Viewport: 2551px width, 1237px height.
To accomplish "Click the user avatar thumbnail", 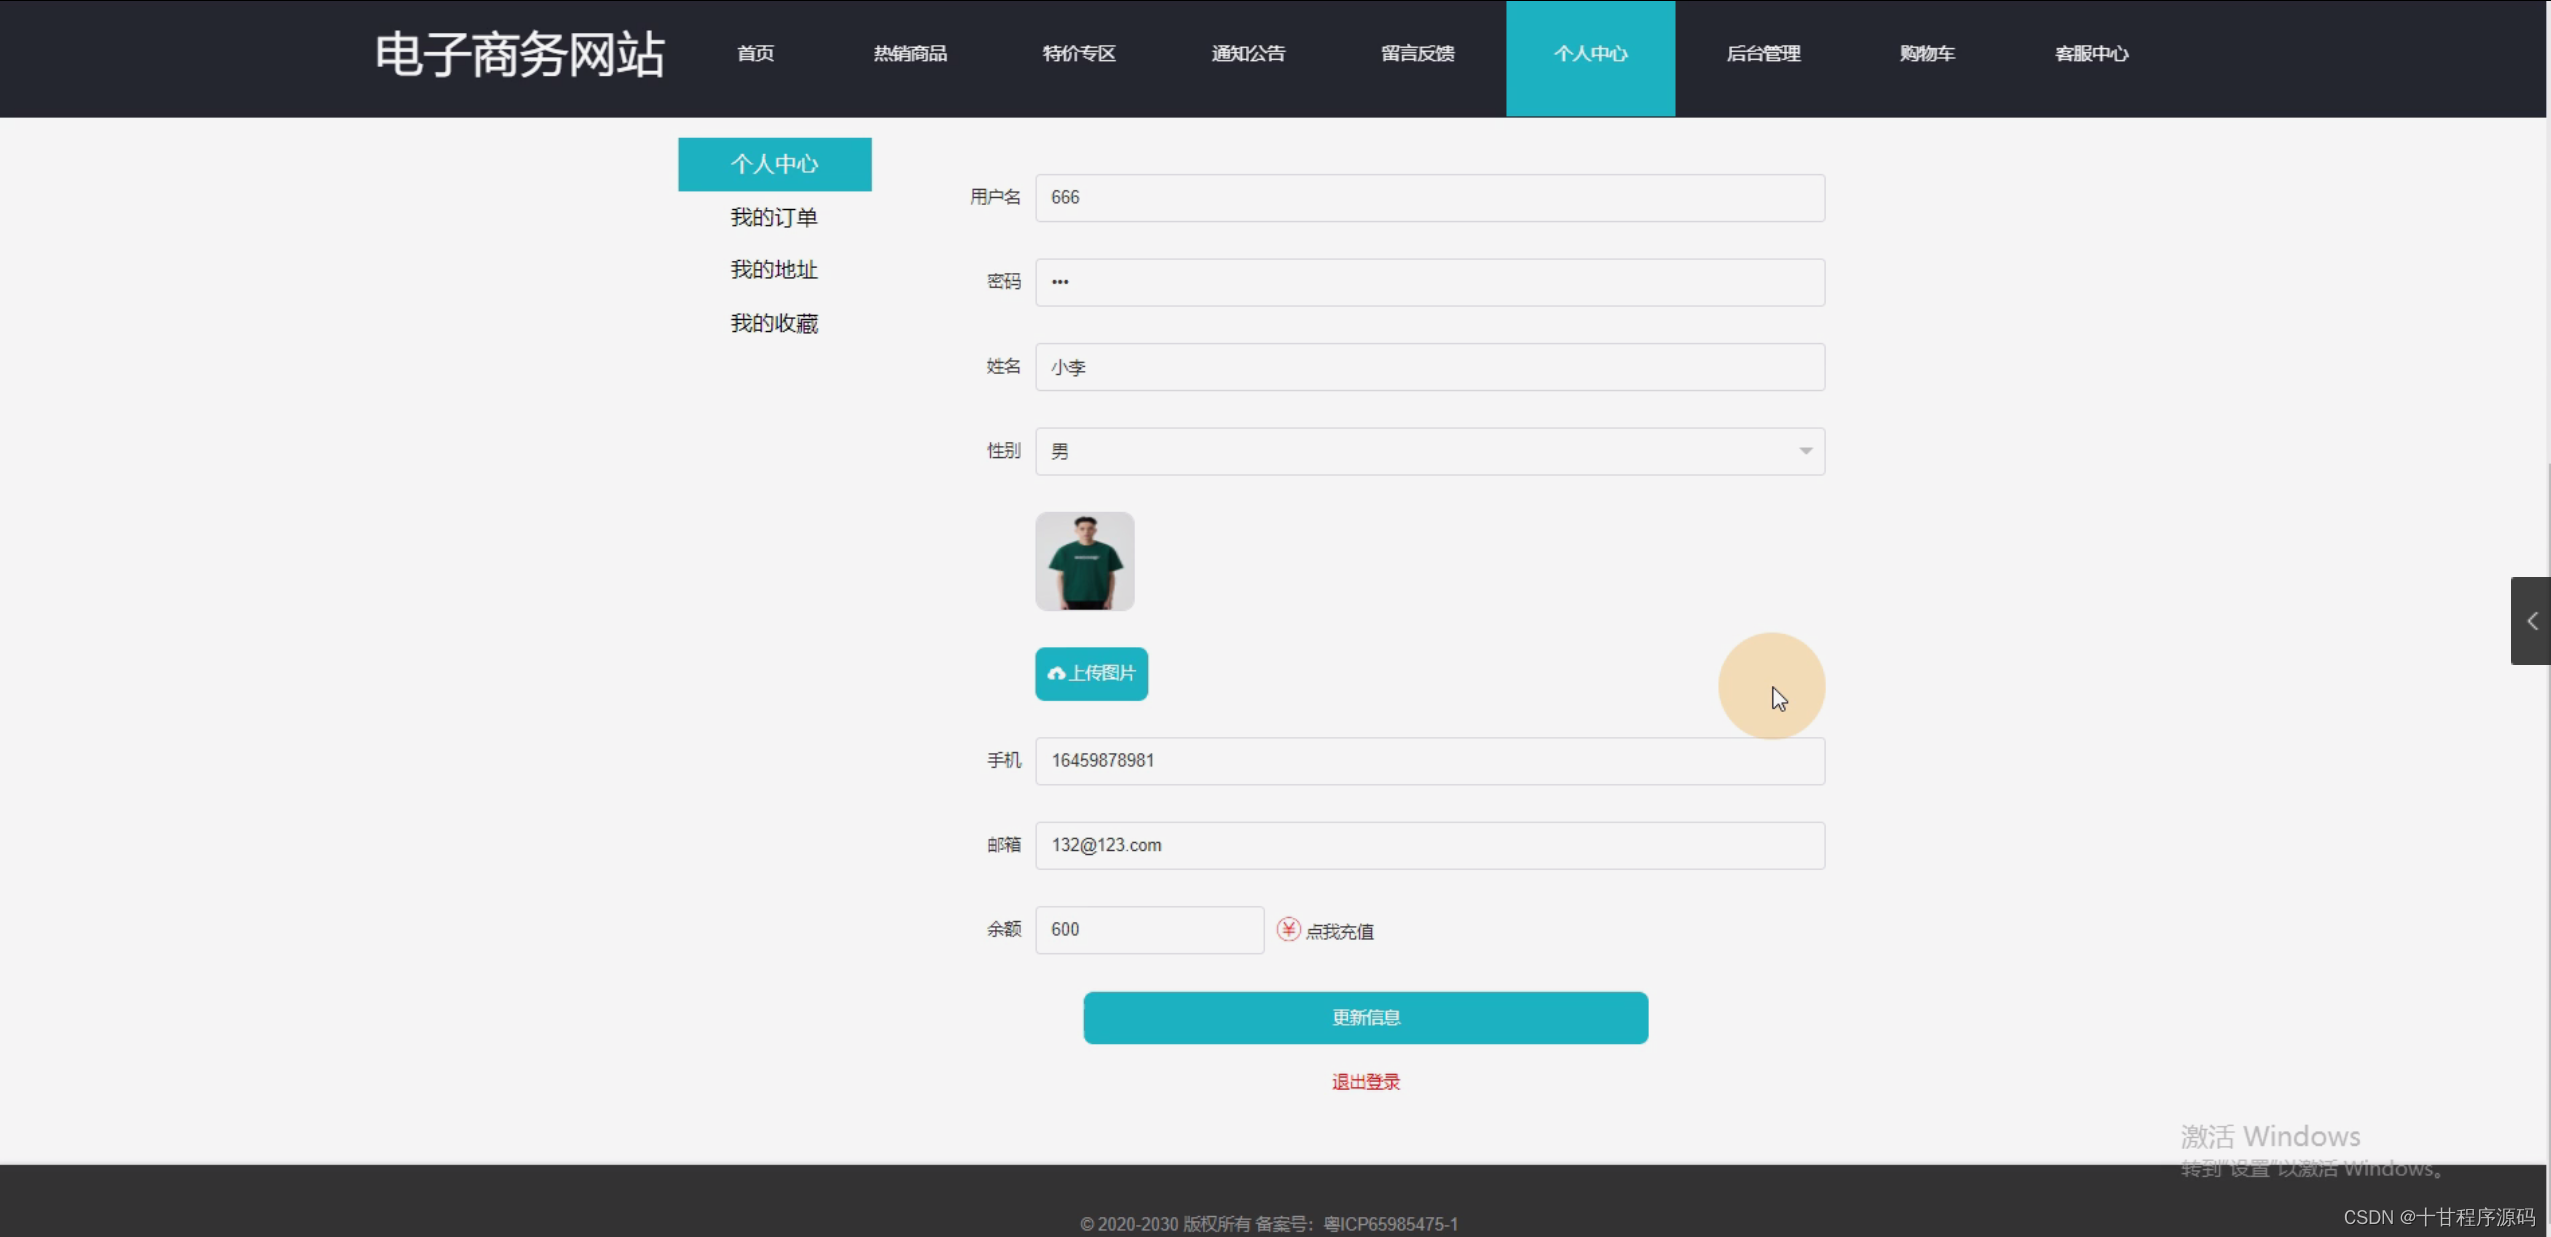I will coord(1084,562).
